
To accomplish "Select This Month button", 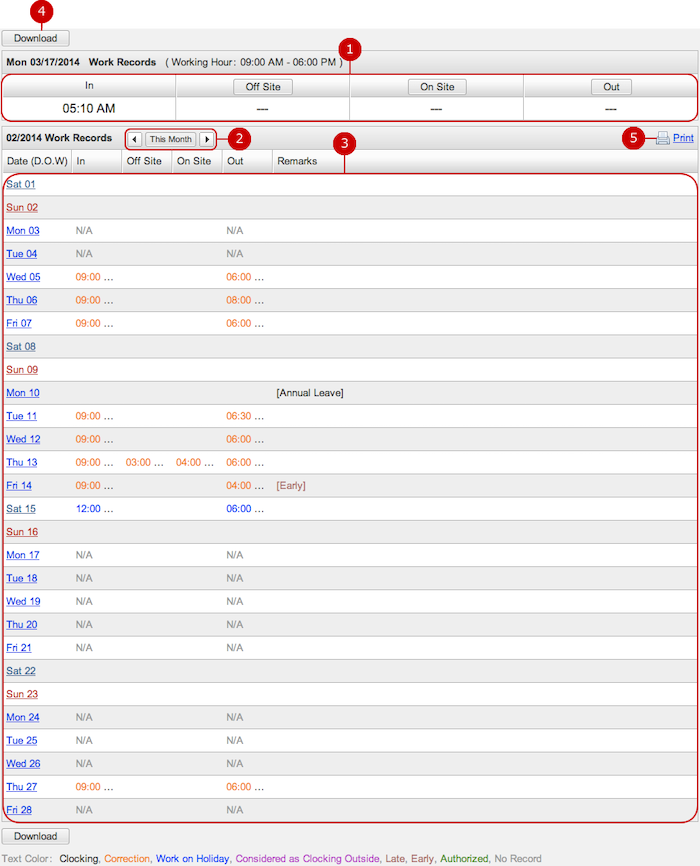I will tap(171, 139).
